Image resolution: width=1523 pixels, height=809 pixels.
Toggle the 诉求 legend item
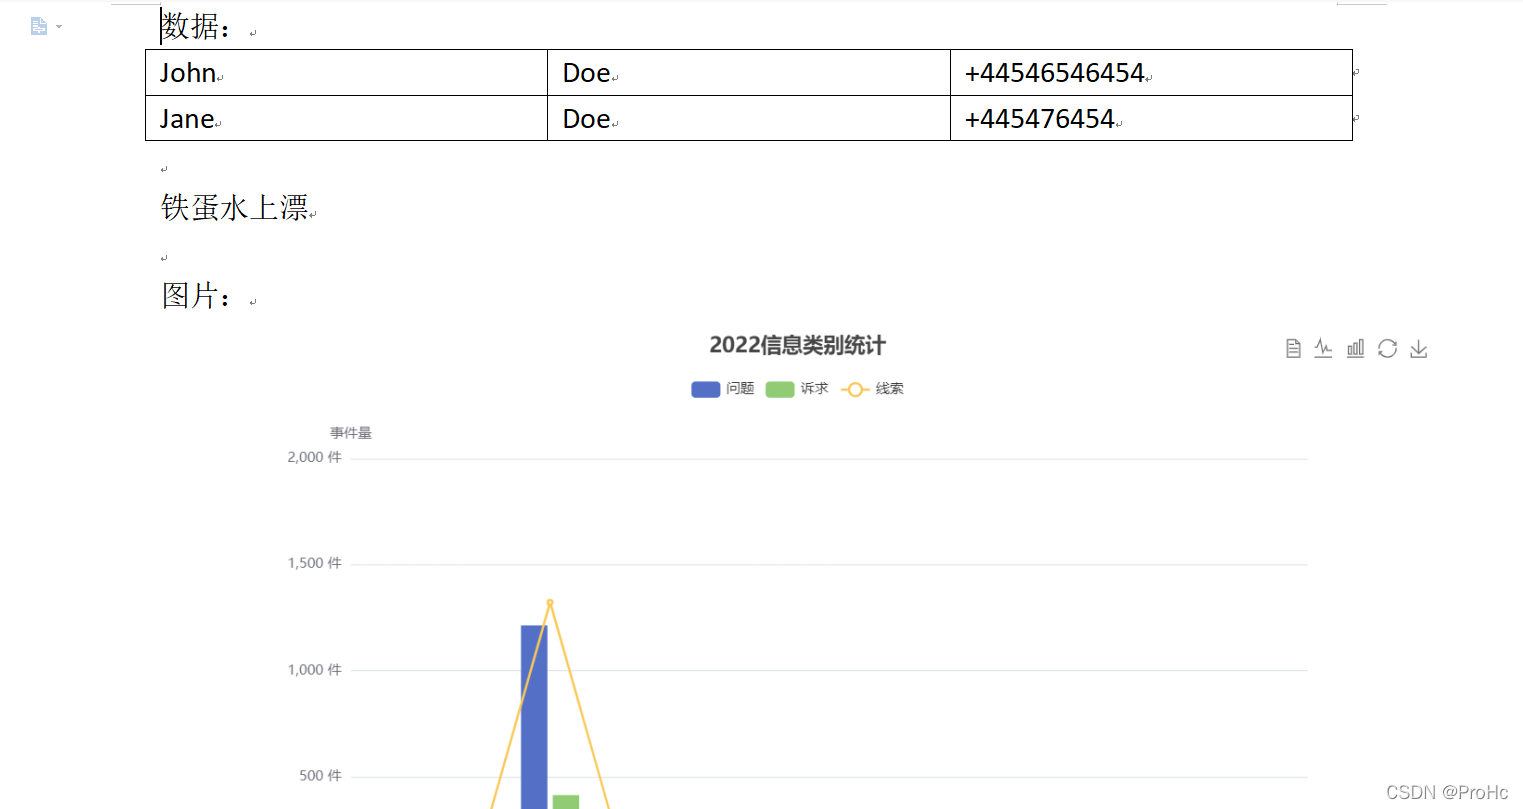797,389
